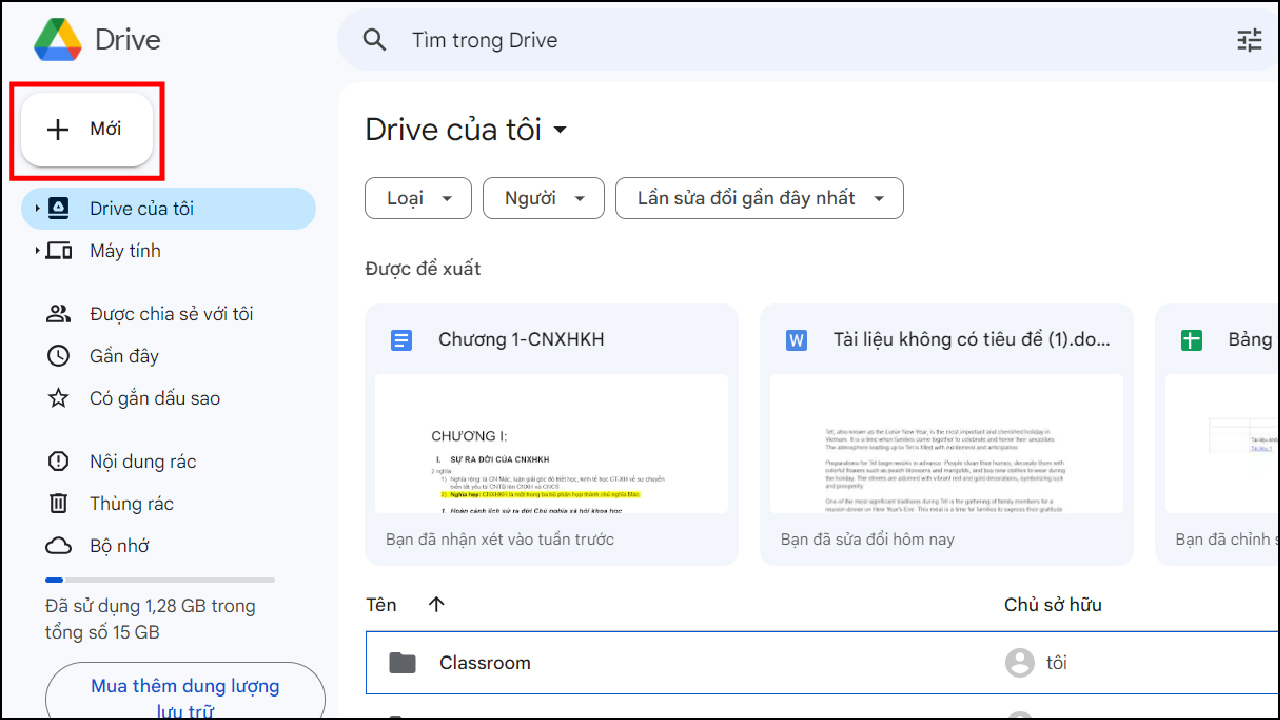Image resolution: width=1280 pixels, height=720 pixels.
Task: Expand the Drive của tôi tree arrow
Action: click(x=37, y=208)
